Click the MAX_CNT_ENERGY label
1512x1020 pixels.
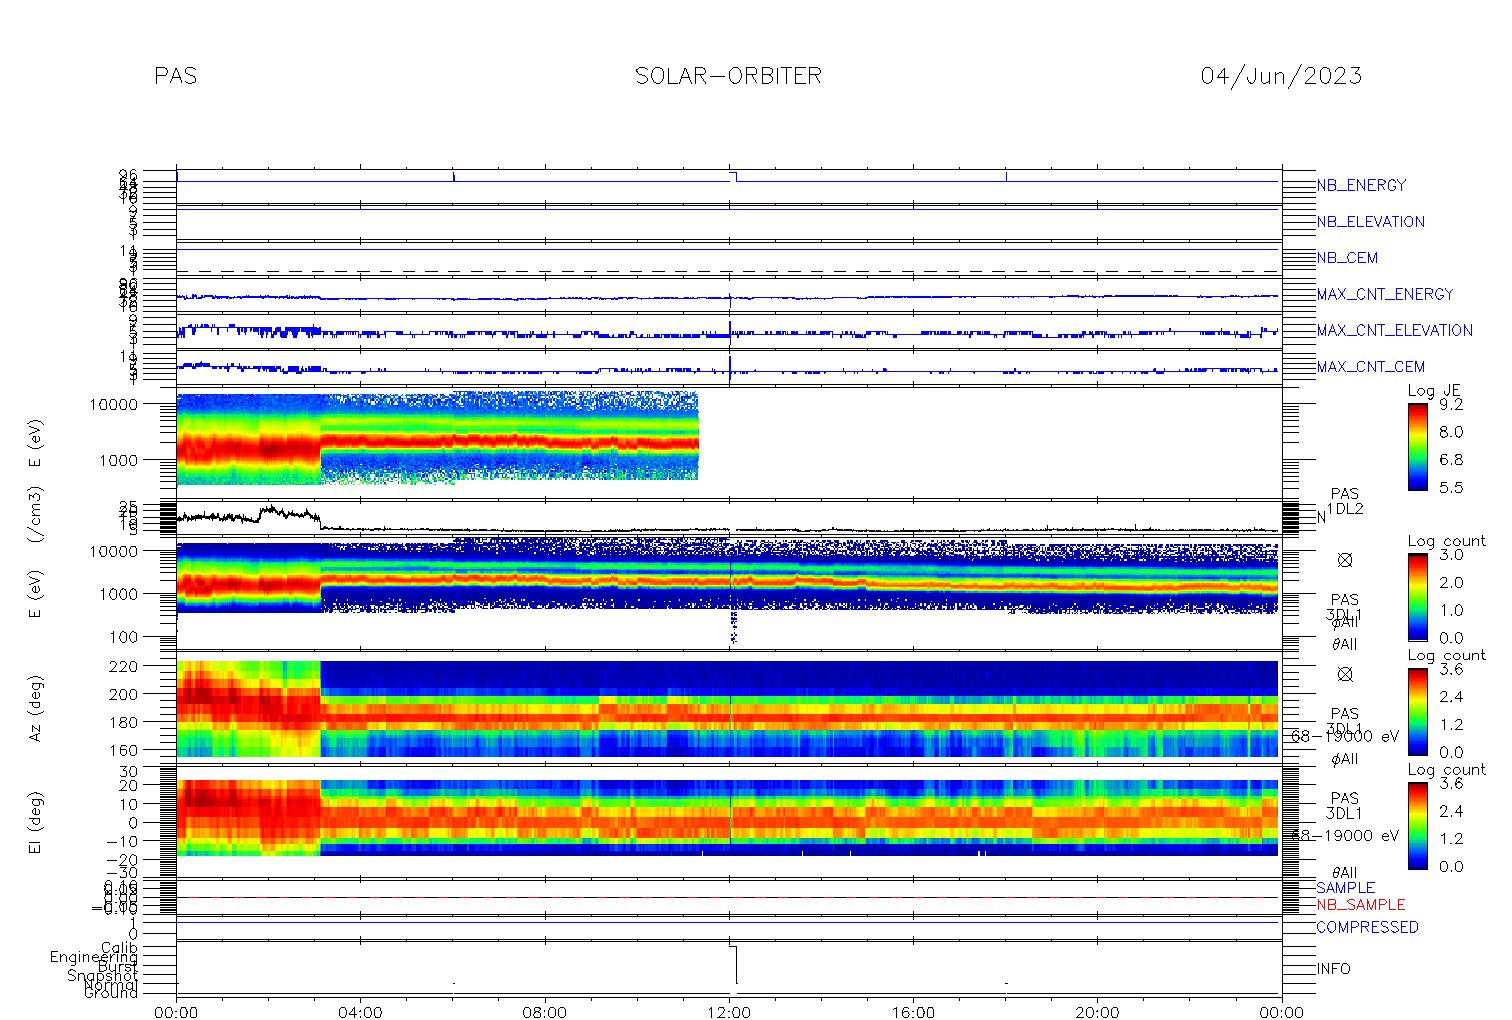click(x=1385, y=294)
